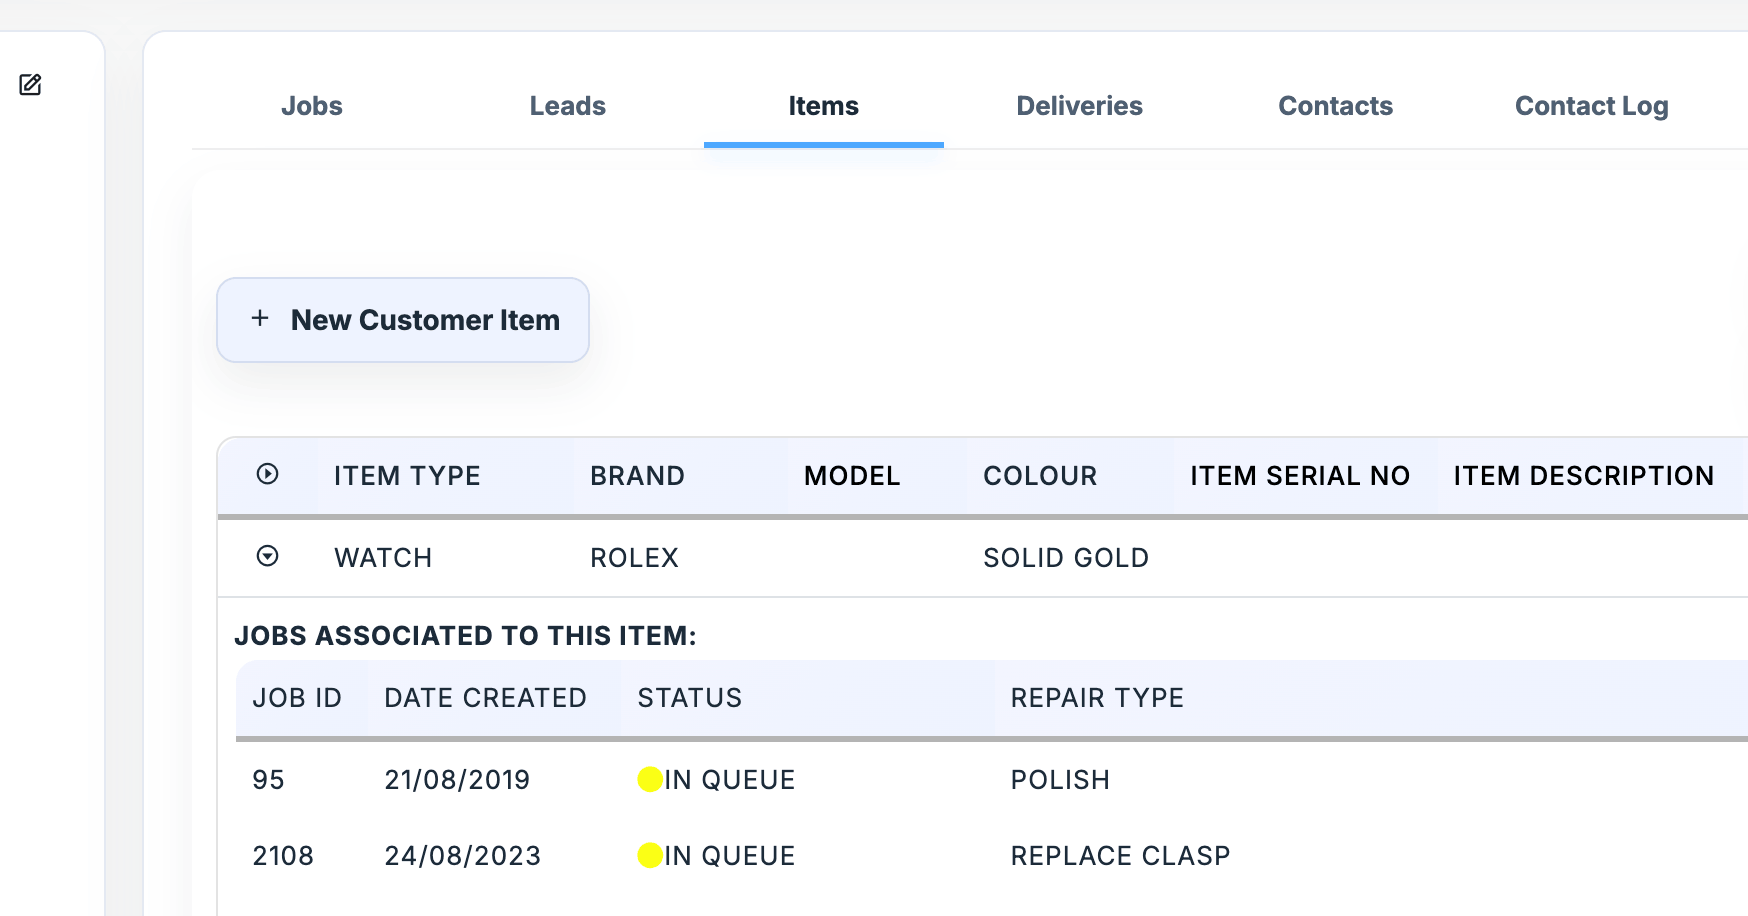This screenshot has height=916, width=1748.
Task: Select the Items tab
Action: [x=823, y=106]
